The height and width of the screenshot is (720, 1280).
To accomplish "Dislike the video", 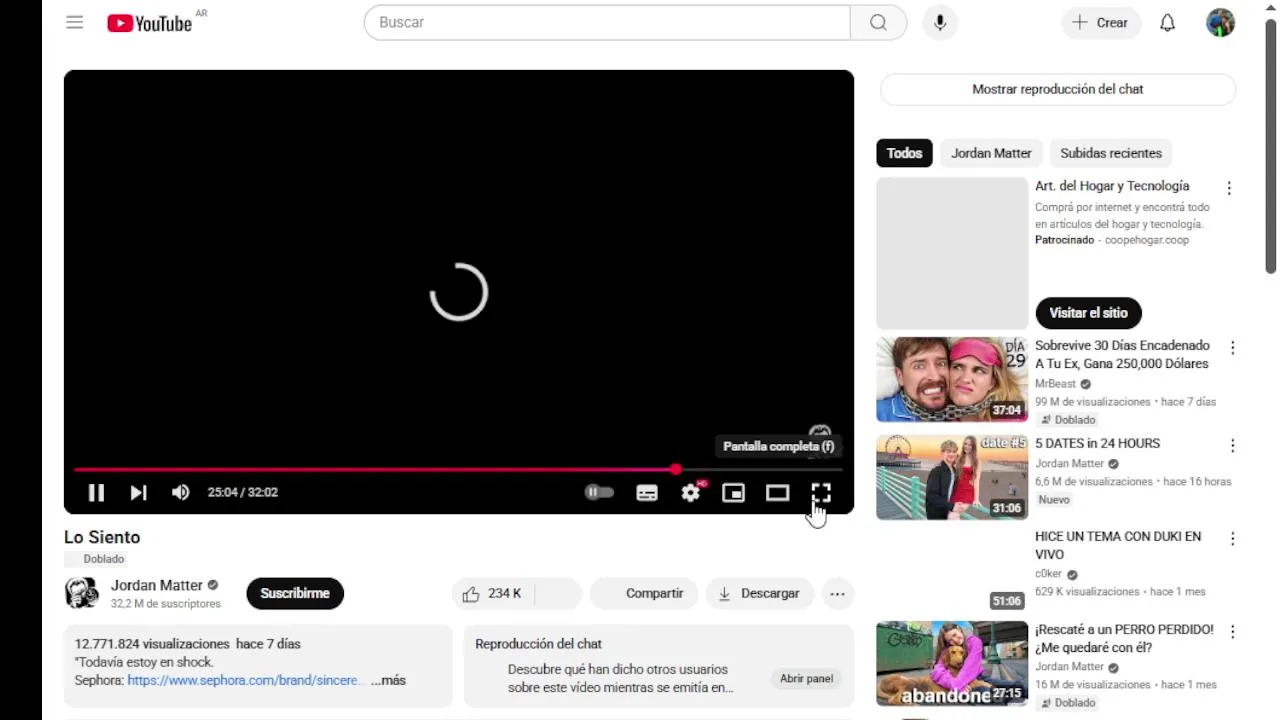I will point(558,593).
